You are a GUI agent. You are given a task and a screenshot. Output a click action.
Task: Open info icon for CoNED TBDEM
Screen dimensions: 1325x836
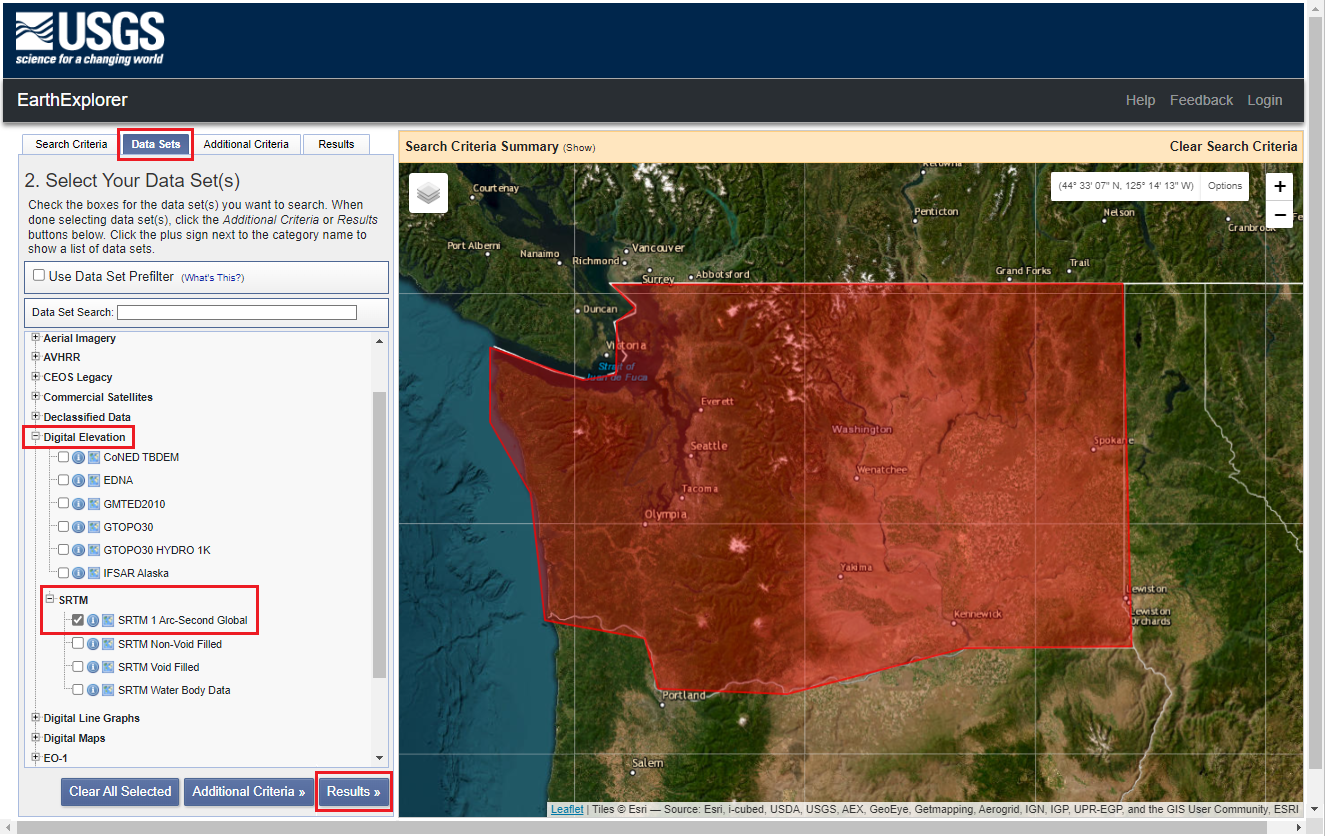click(79, 457)
